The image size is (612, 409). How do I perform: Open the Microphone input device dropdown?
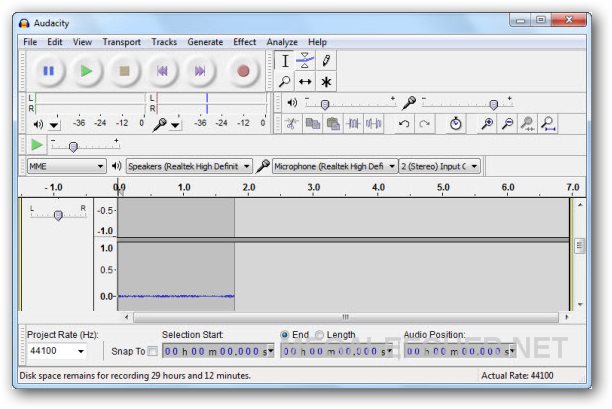point(335,166)
